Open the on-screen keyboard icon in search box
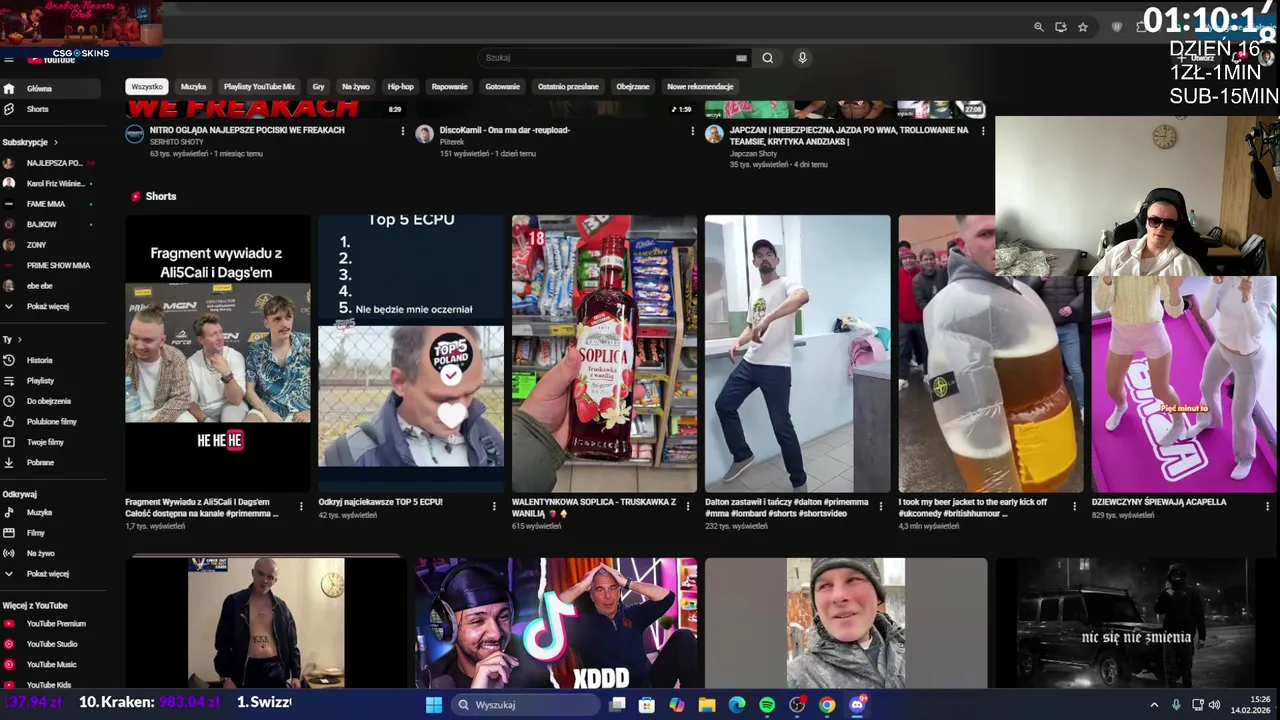The height and width of the screenshot is (720, 1280). 741,58
